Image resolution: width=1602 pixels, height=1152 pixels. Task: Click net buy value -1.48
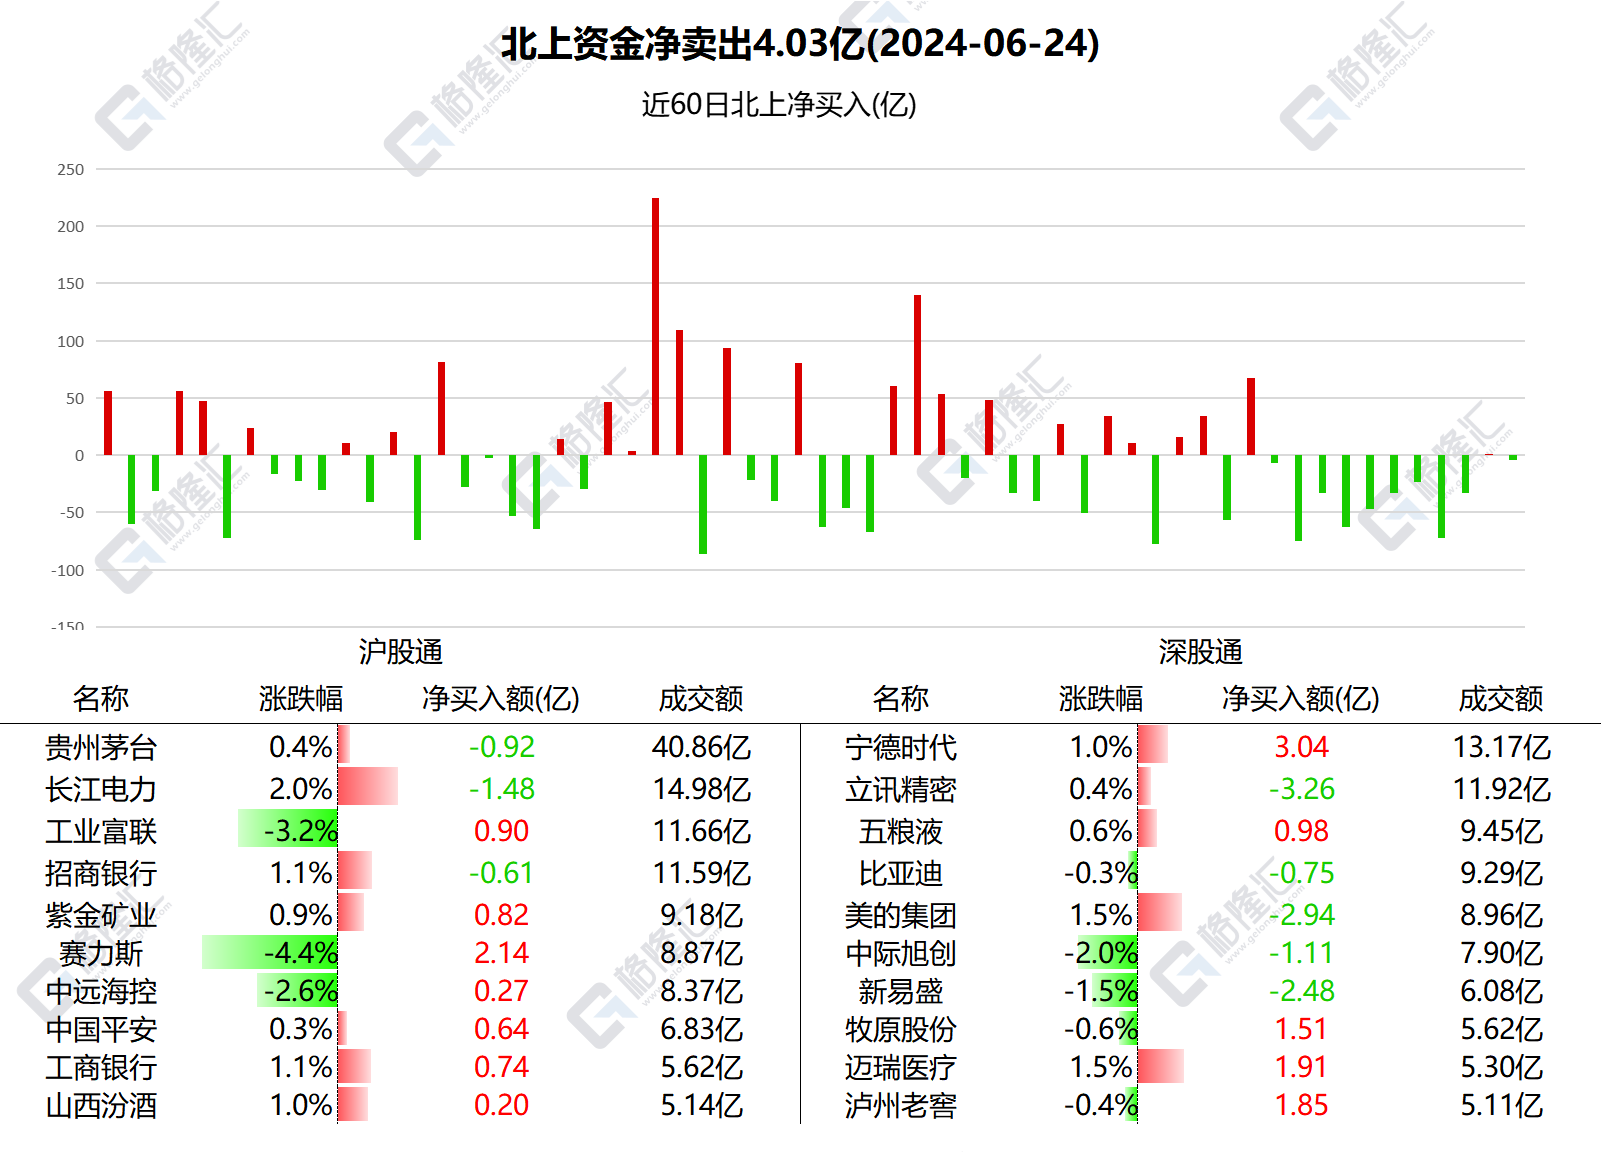click(501, 789)
